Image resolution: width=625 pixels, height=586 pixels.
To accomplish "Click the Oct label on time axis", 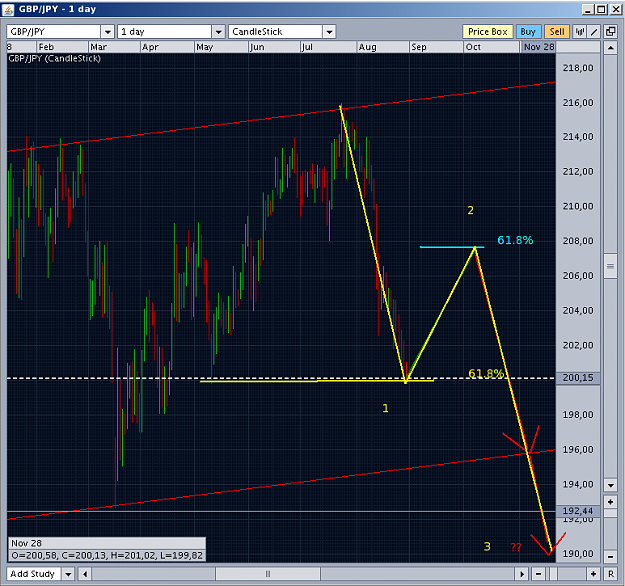I will tap(473, 47).
